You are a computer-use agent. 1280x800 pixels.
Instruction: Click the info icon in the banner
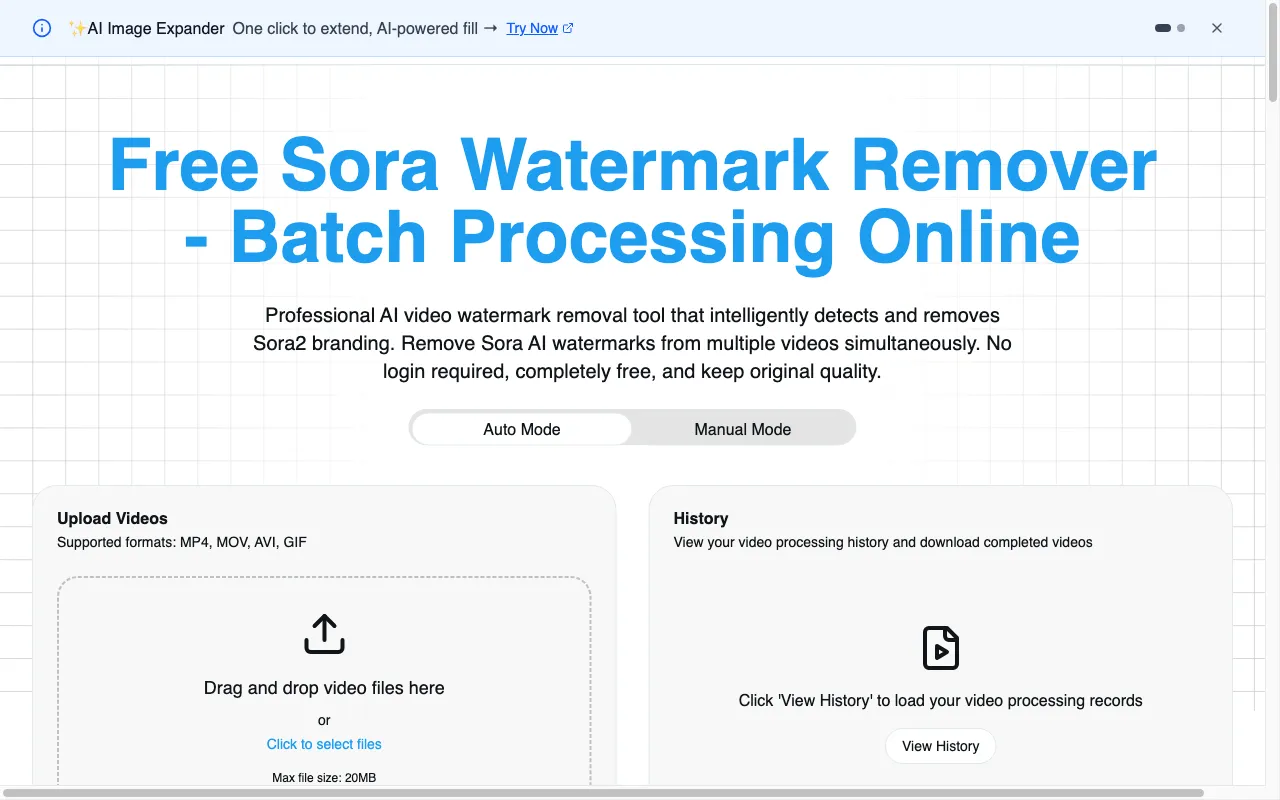(42, 28)
